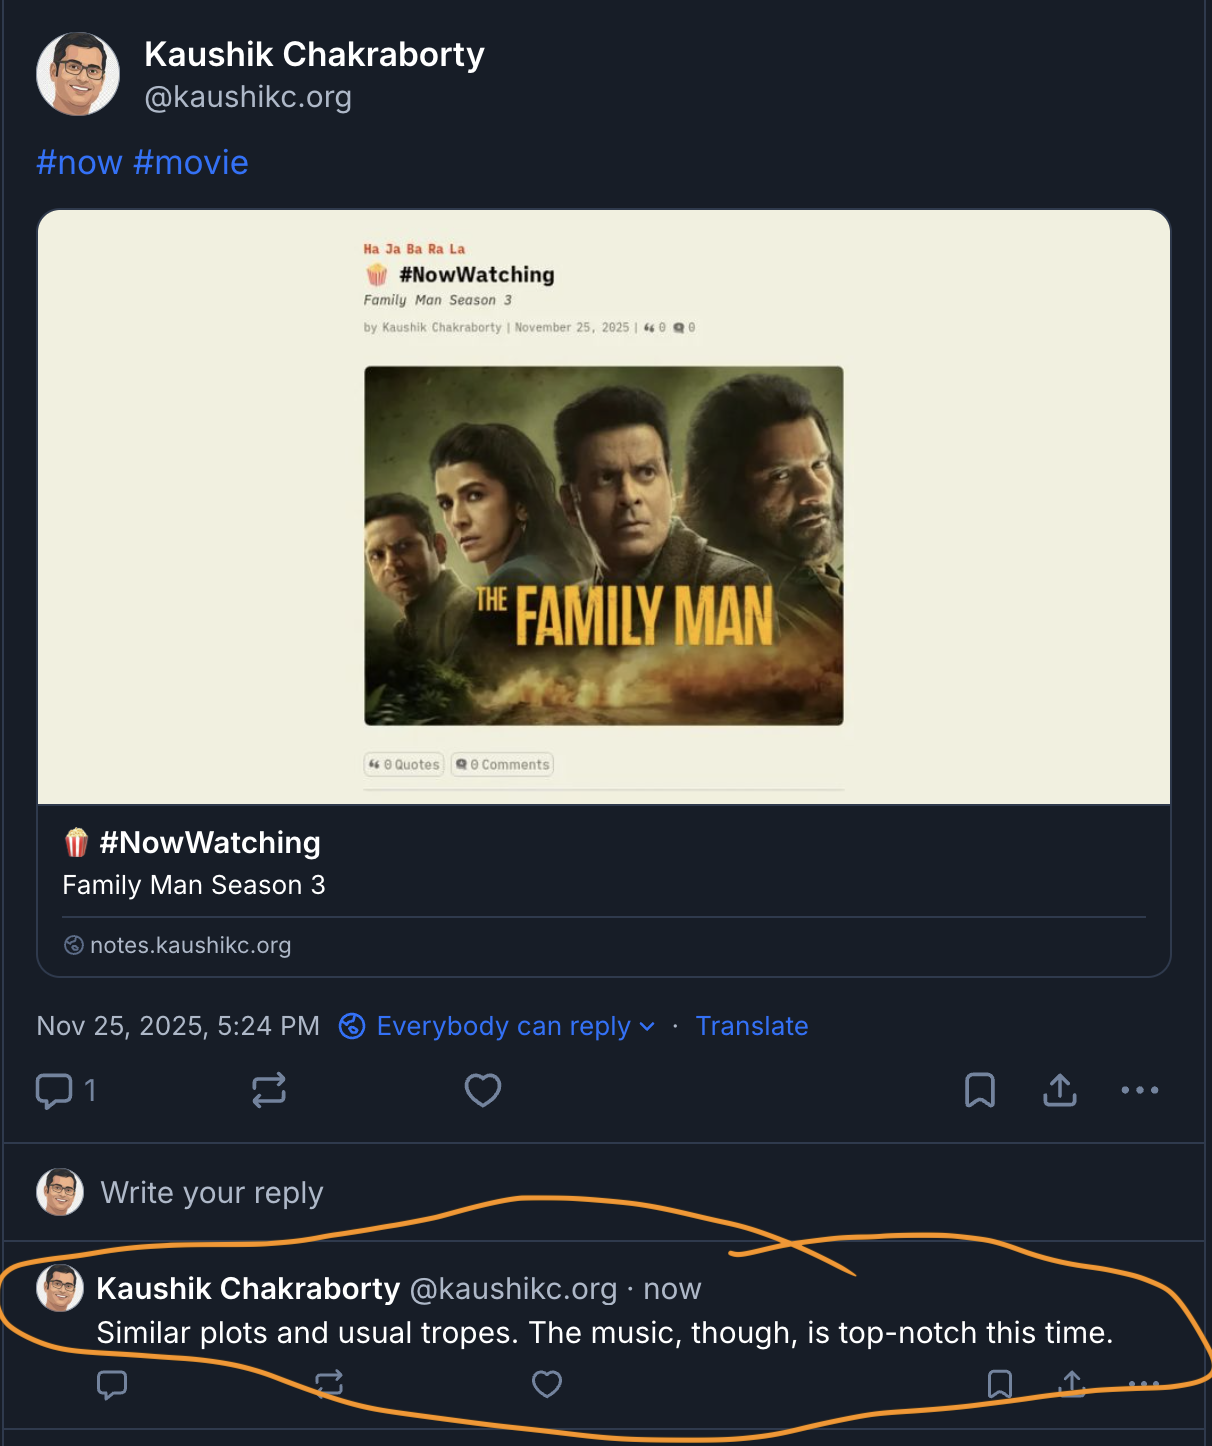
Task: Open the #movie hashtag
Action: point(191,162)
